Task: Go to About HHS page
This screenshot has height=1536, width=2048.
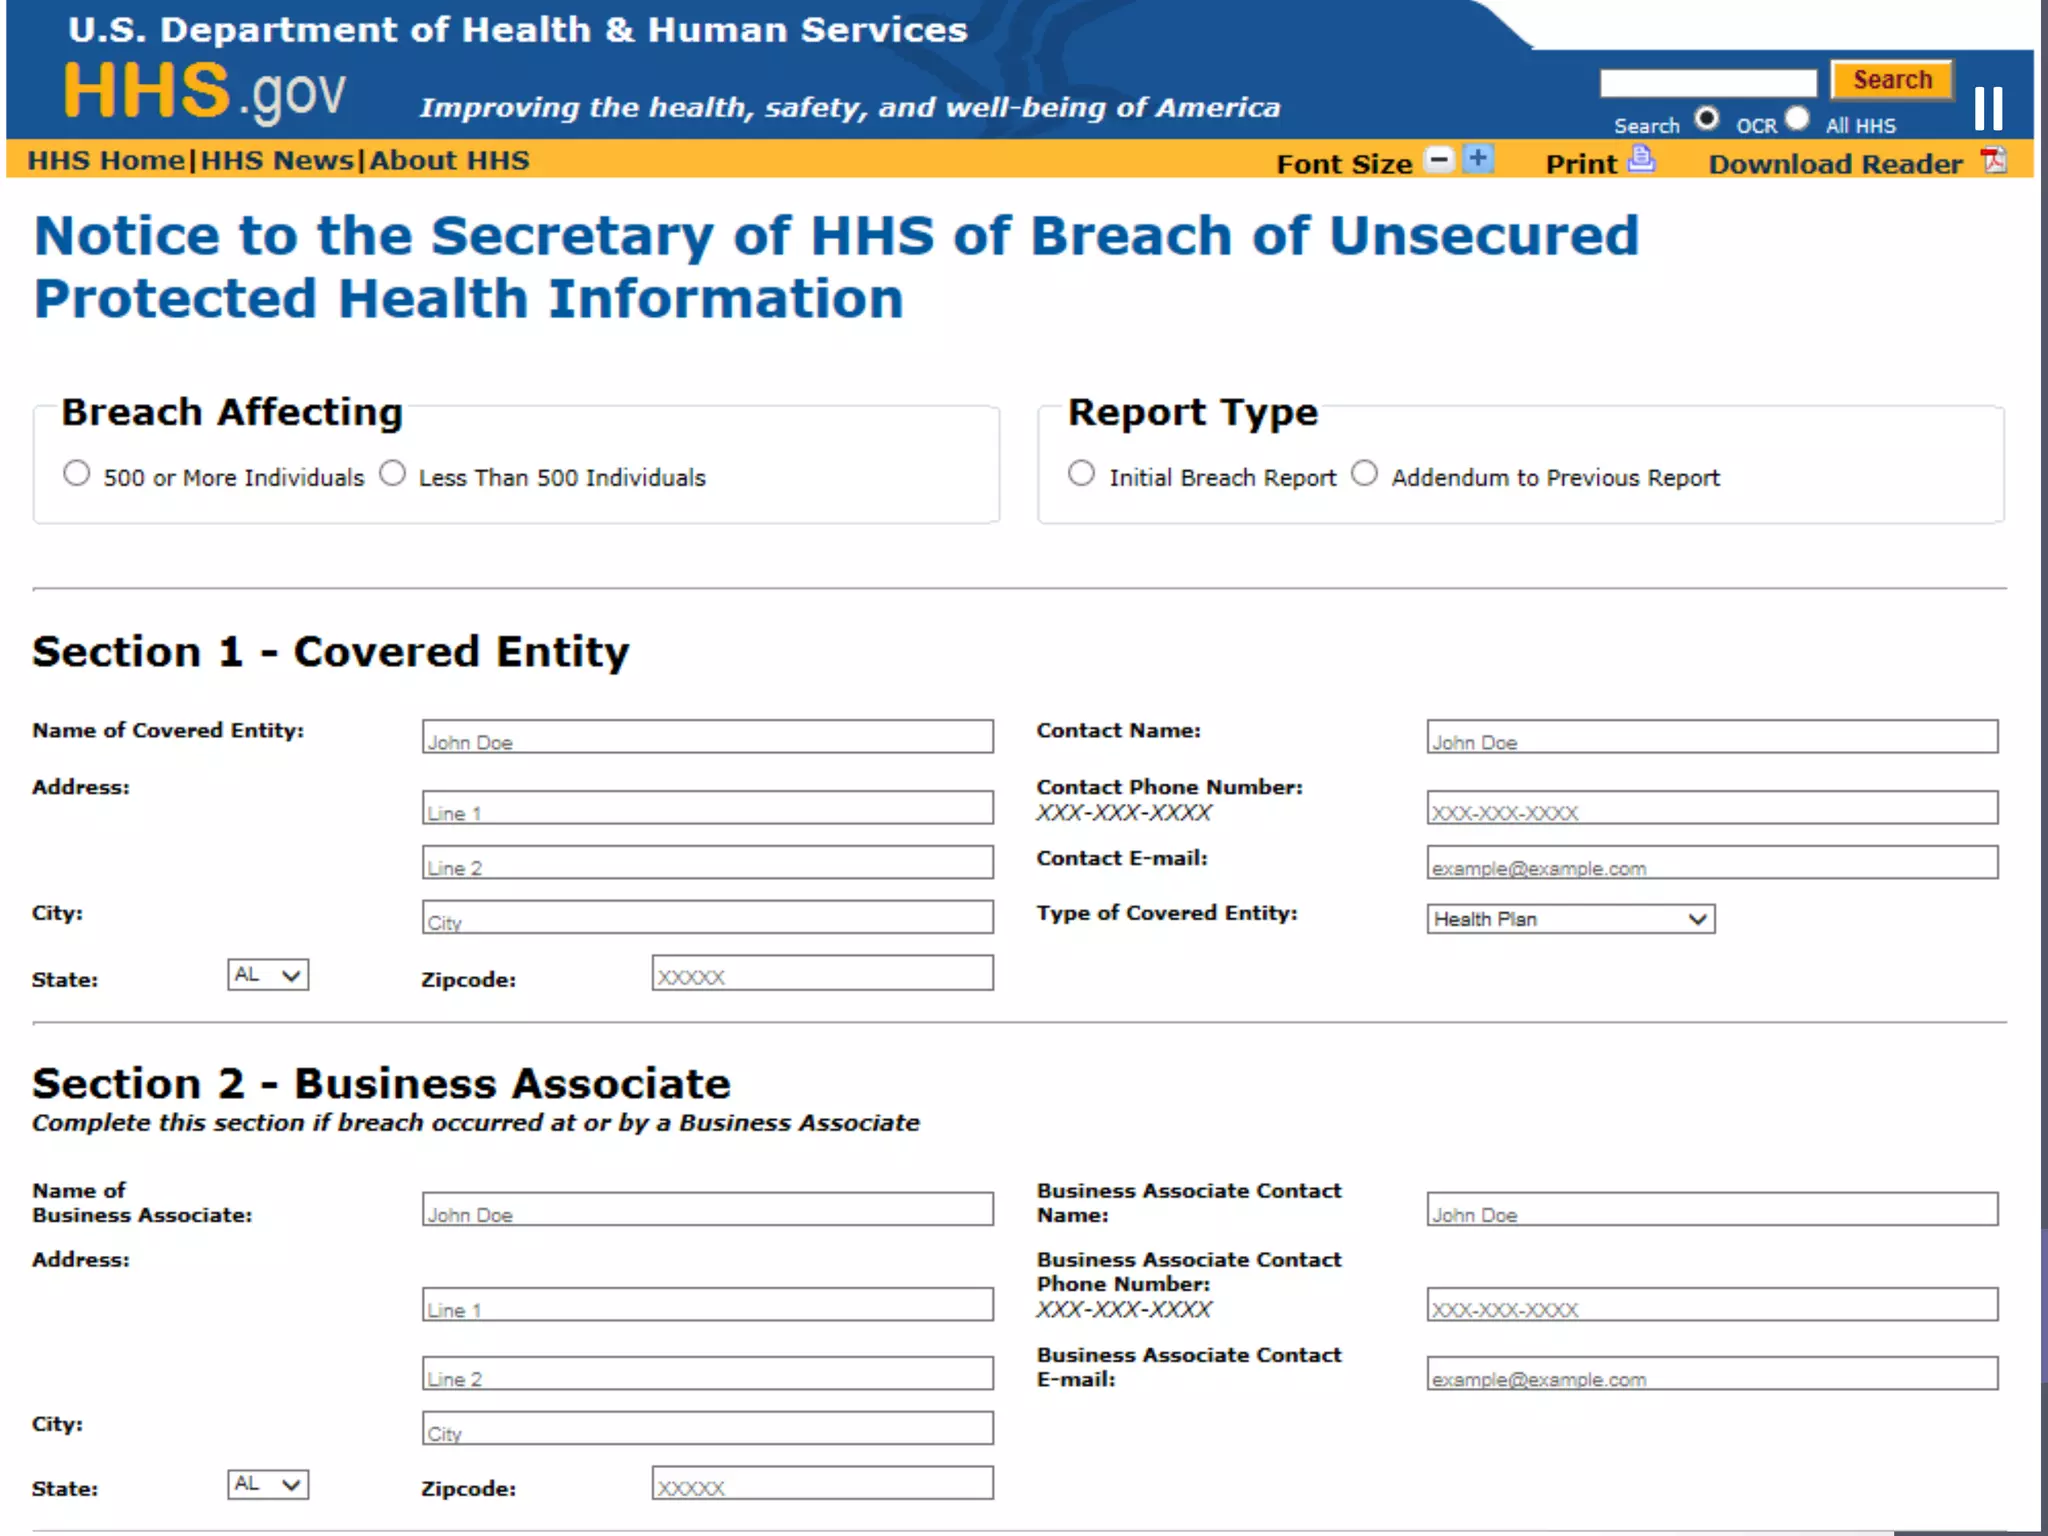Action: click(450, 161)
